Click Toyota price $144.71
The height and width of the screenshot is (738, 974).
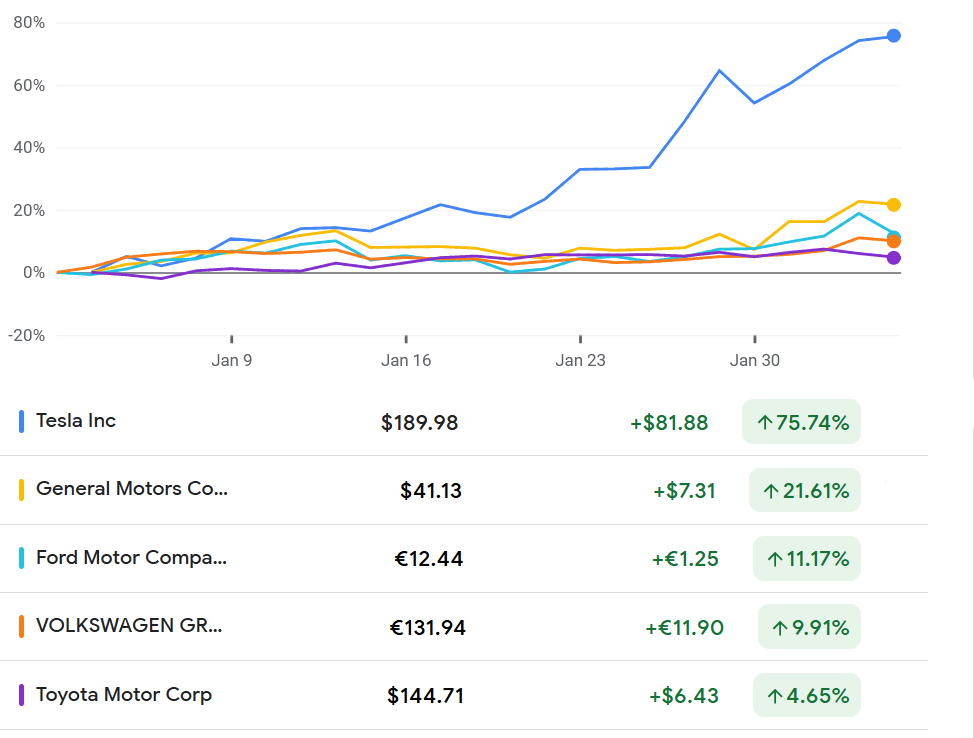[x=426, y=696]
